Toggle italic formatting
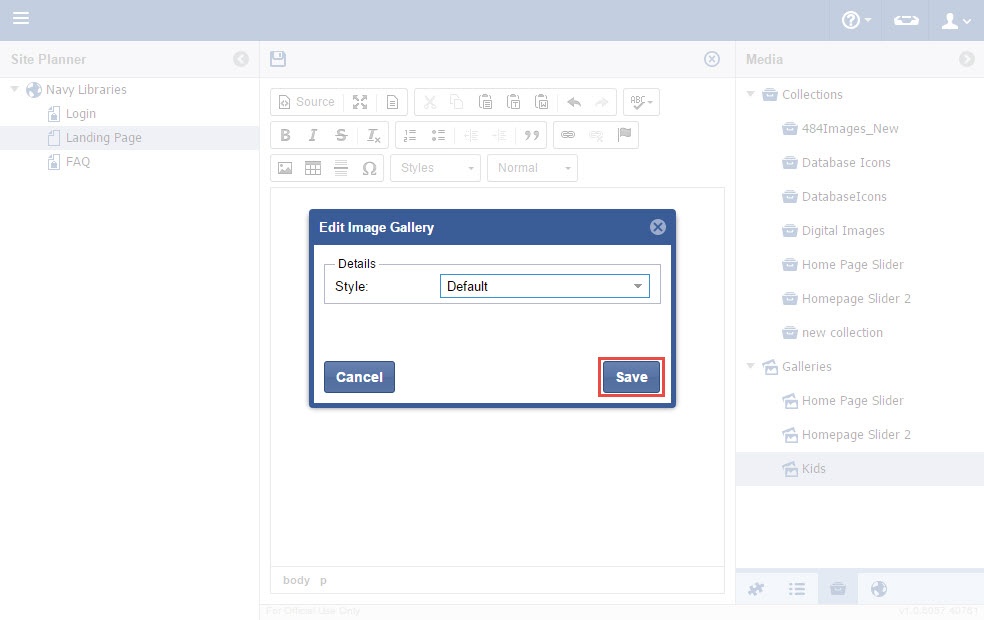 (x=313, y=135)
